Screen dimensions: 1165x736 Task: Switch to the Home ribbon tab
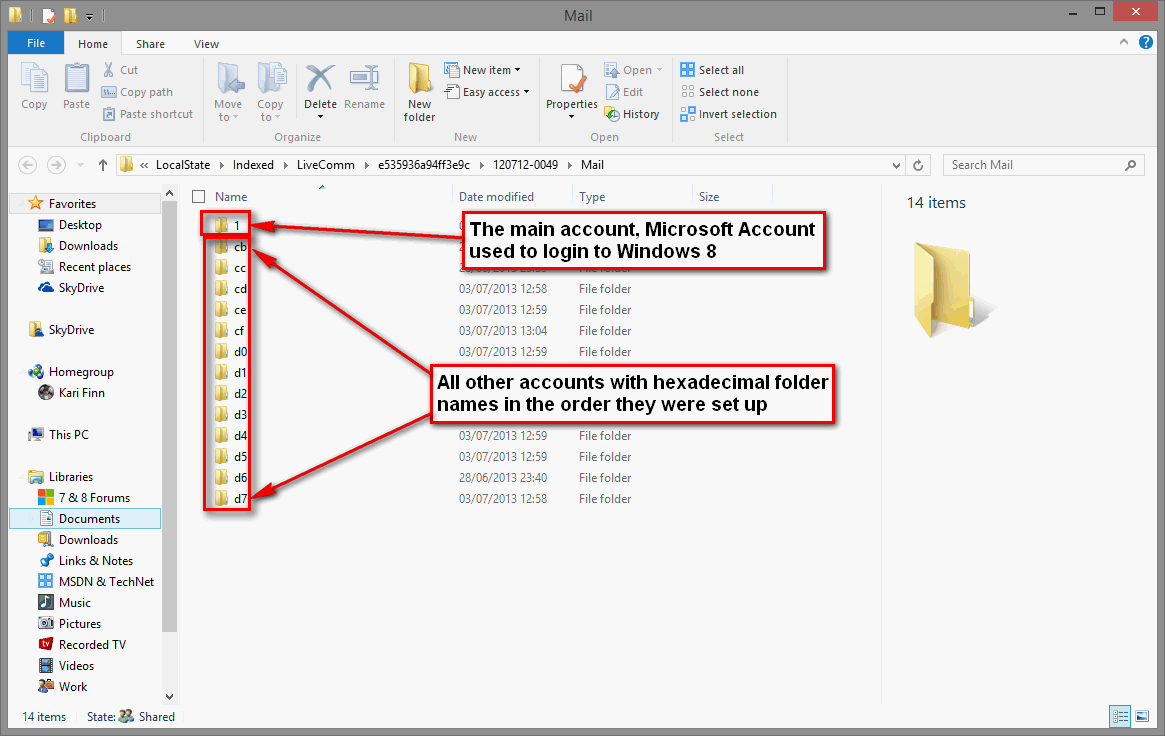coord(93,44)
